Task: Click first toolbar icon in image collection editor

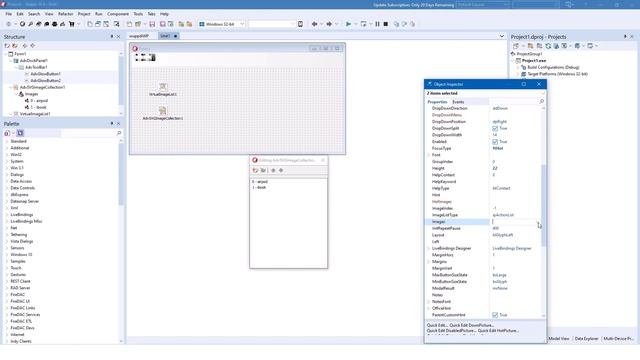Action: point(256,170)
